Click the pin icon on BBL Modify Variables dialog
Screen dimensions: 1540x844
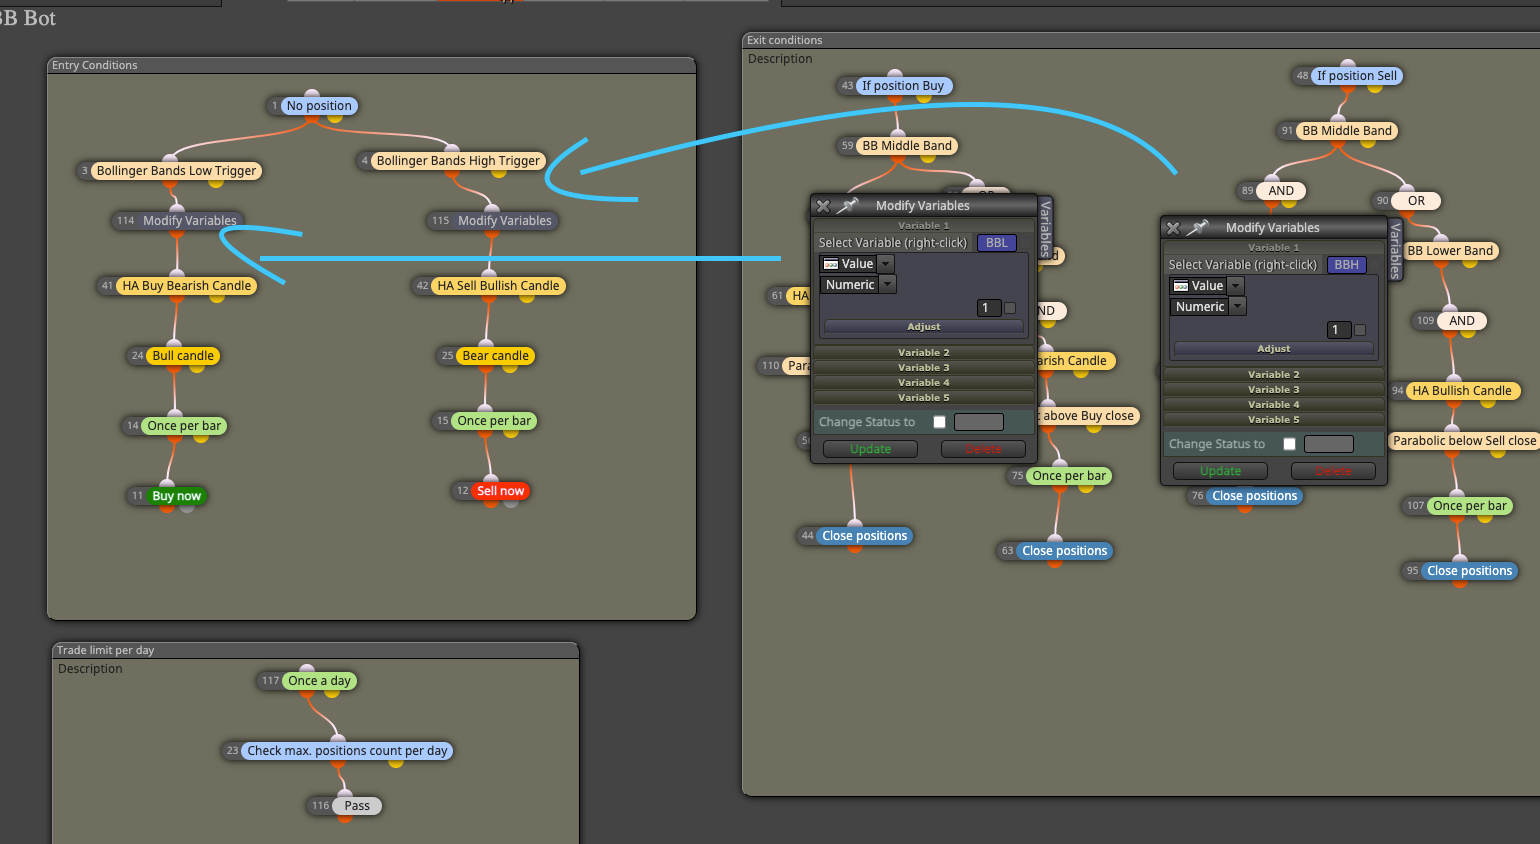point(848,206)
